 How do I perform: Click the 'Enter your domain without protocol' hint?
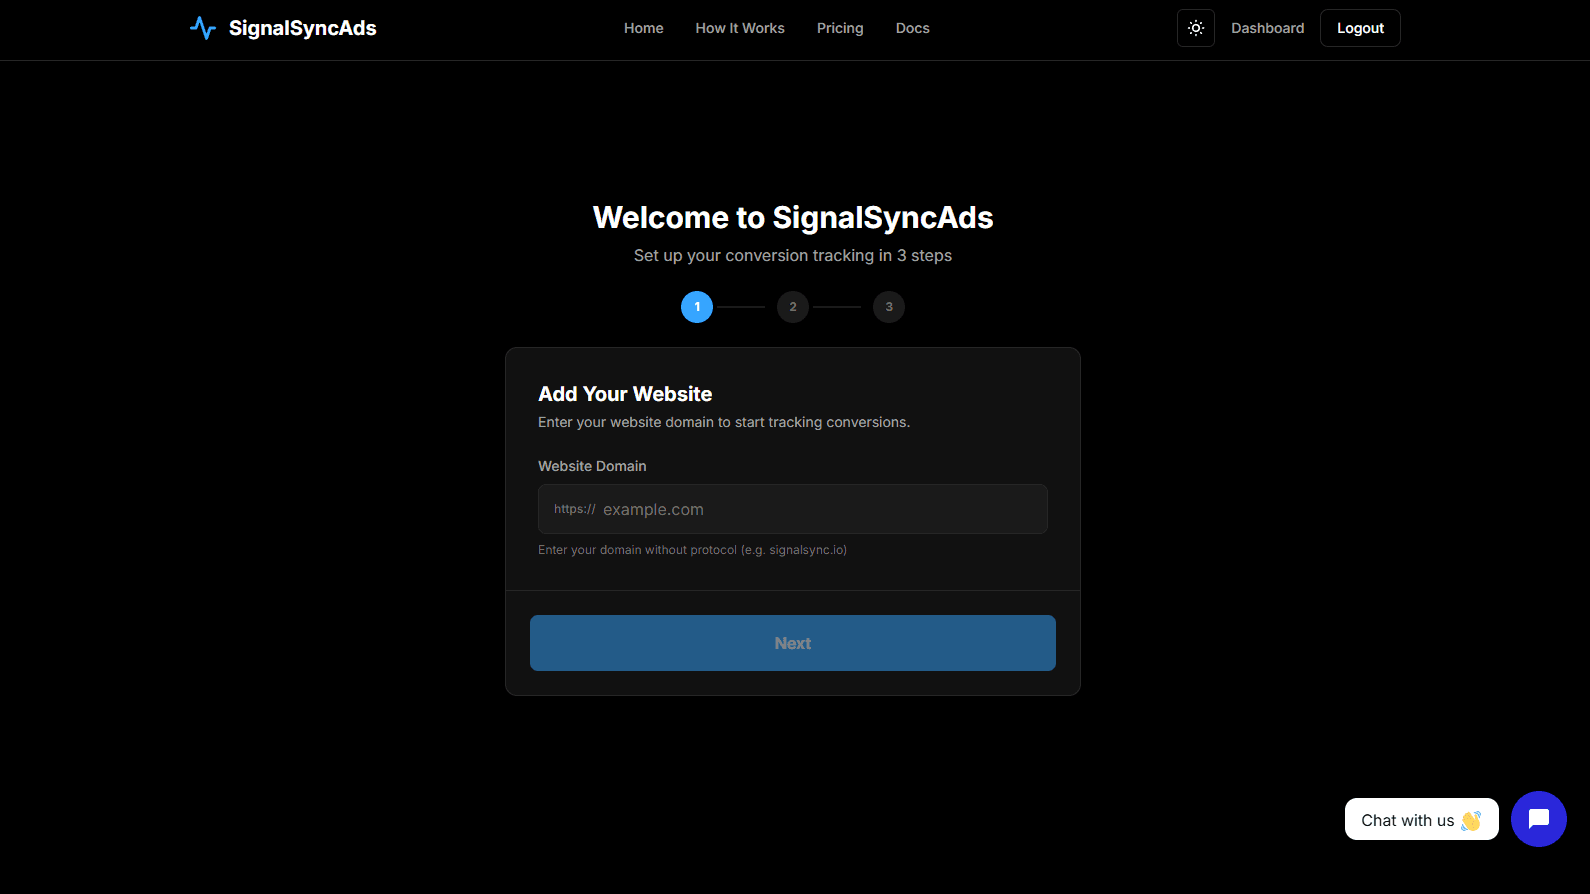click(x=692, y=550)
